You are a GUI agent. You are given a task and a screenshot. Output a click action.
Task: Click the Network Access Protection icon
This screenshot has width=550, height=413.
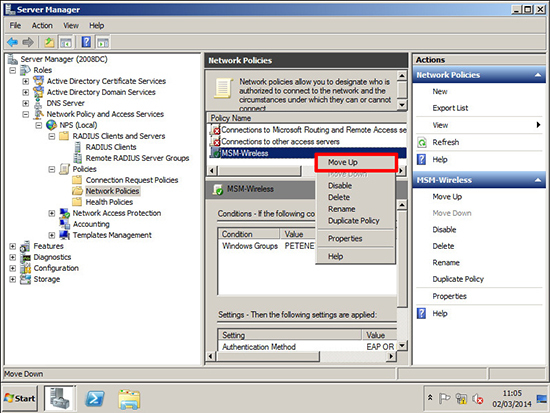tap(64, 213)
